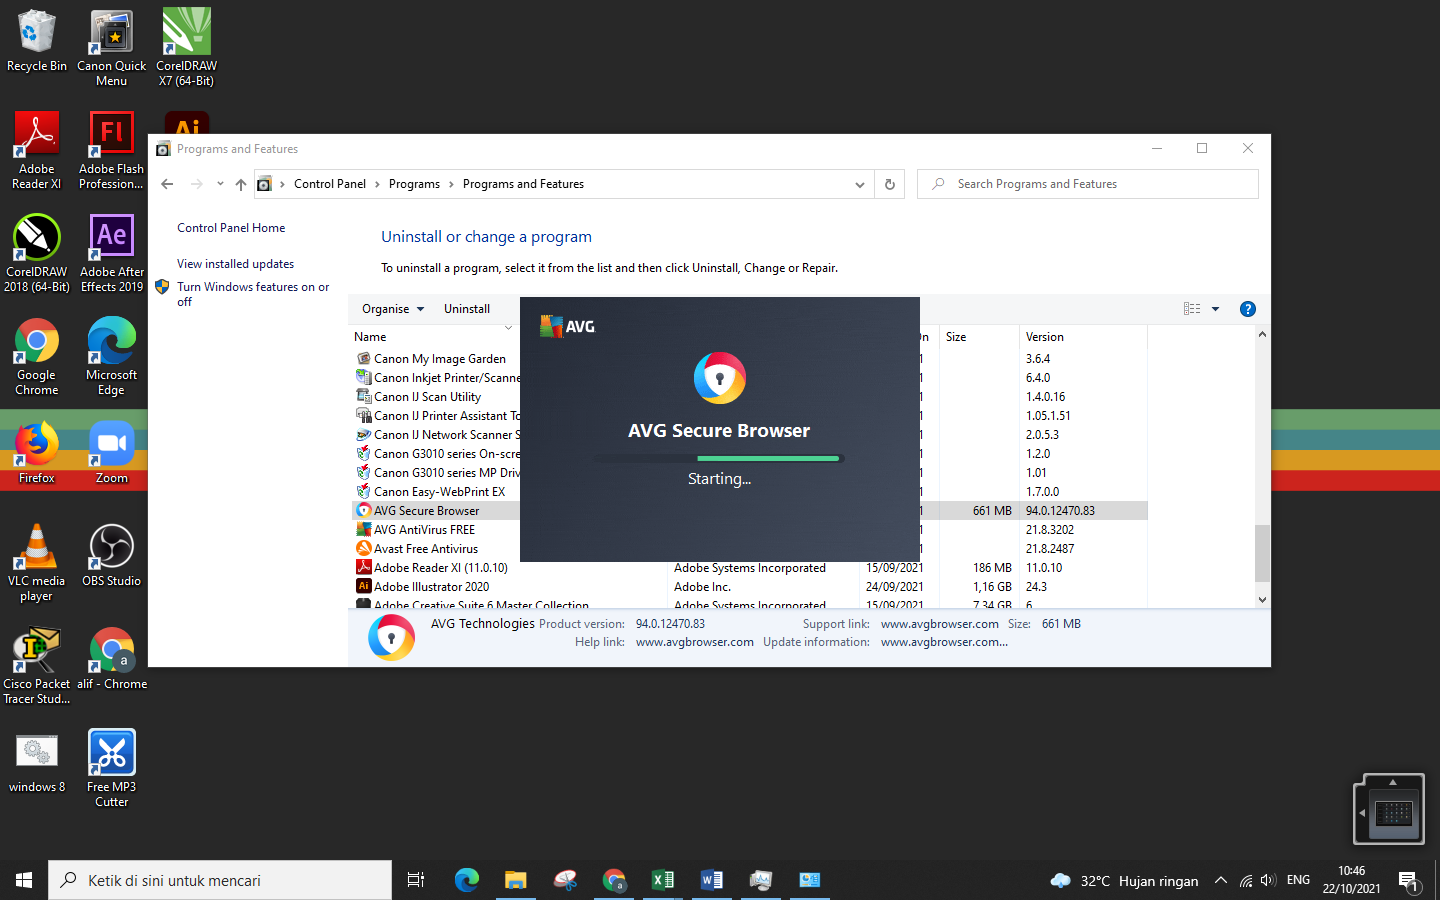This screenshot has width=1440, height=900.
Task: Select Programs in the breadcrumb path
Action: 414,184
